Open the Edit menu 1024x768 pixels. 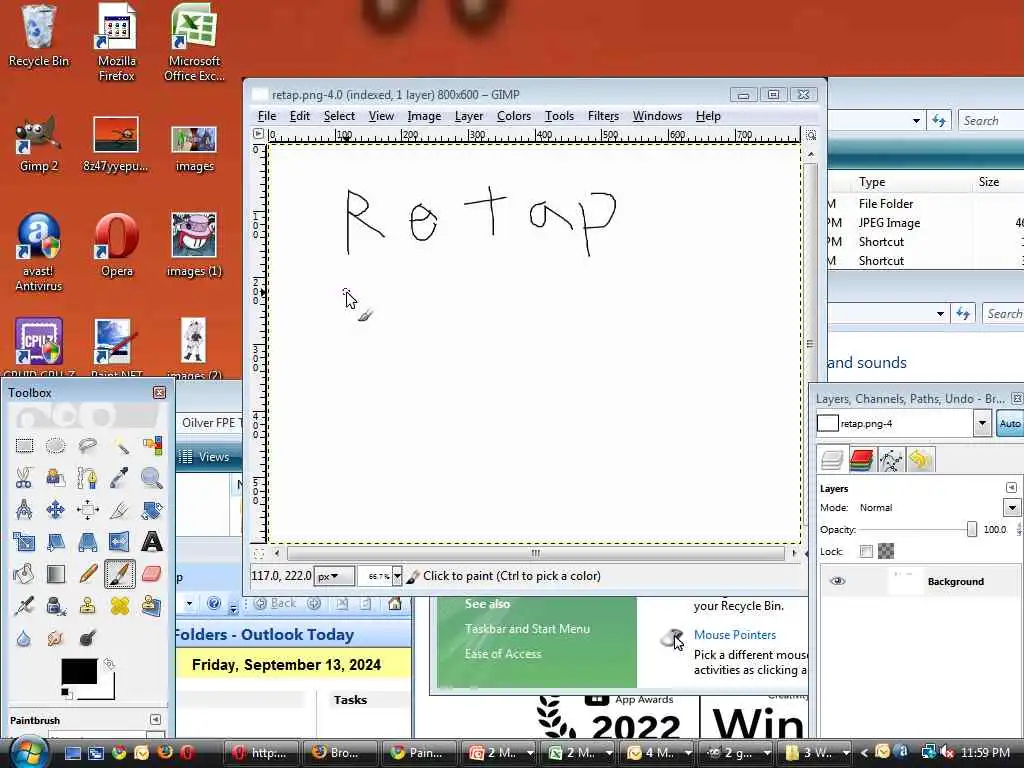click(x=300, y=116)
